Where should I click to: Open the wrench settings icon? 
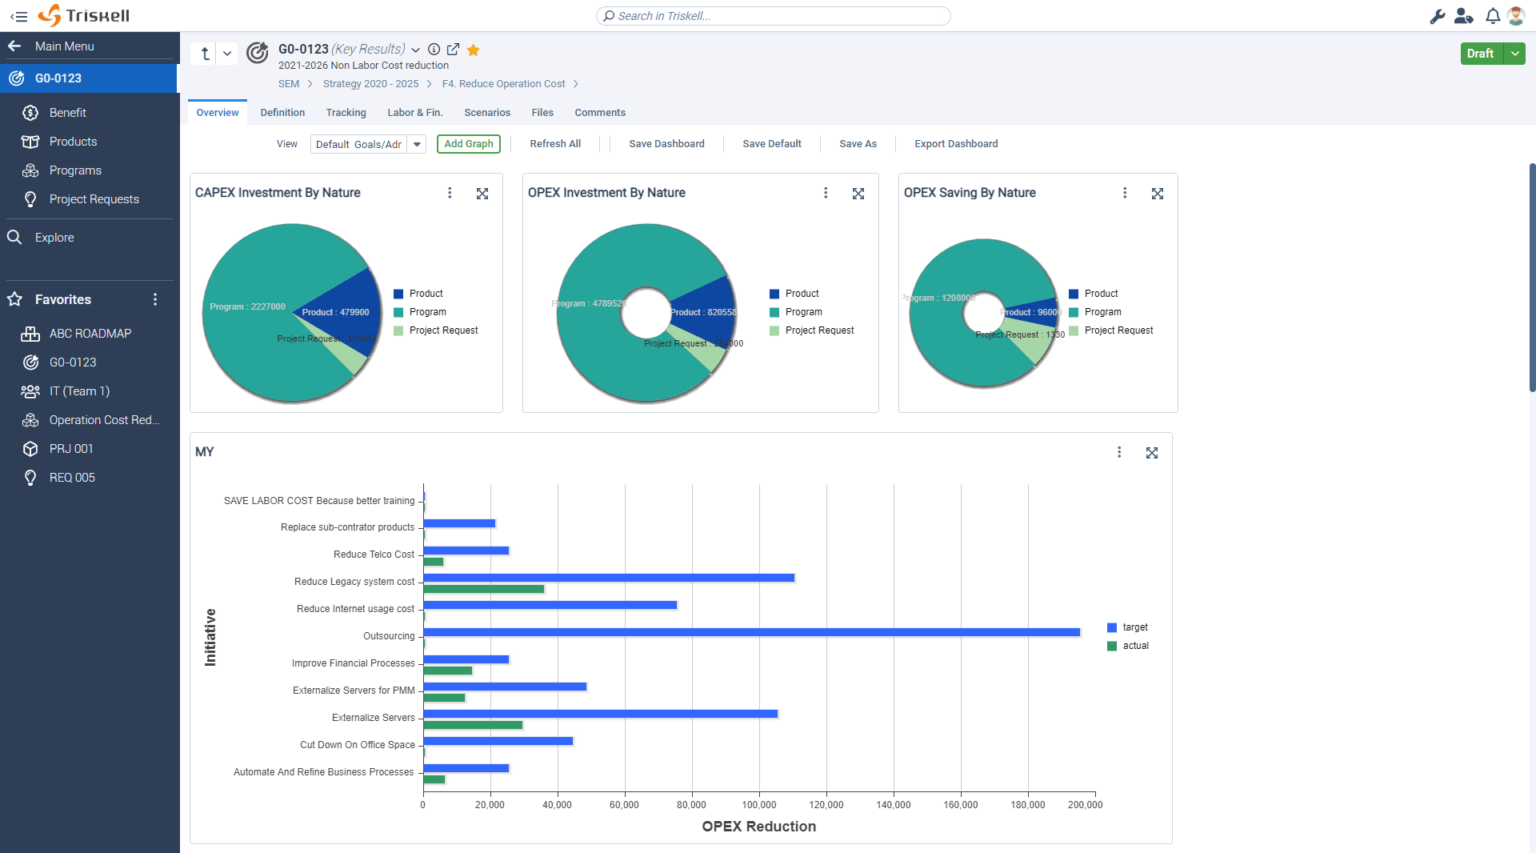tap(1437, 16)
